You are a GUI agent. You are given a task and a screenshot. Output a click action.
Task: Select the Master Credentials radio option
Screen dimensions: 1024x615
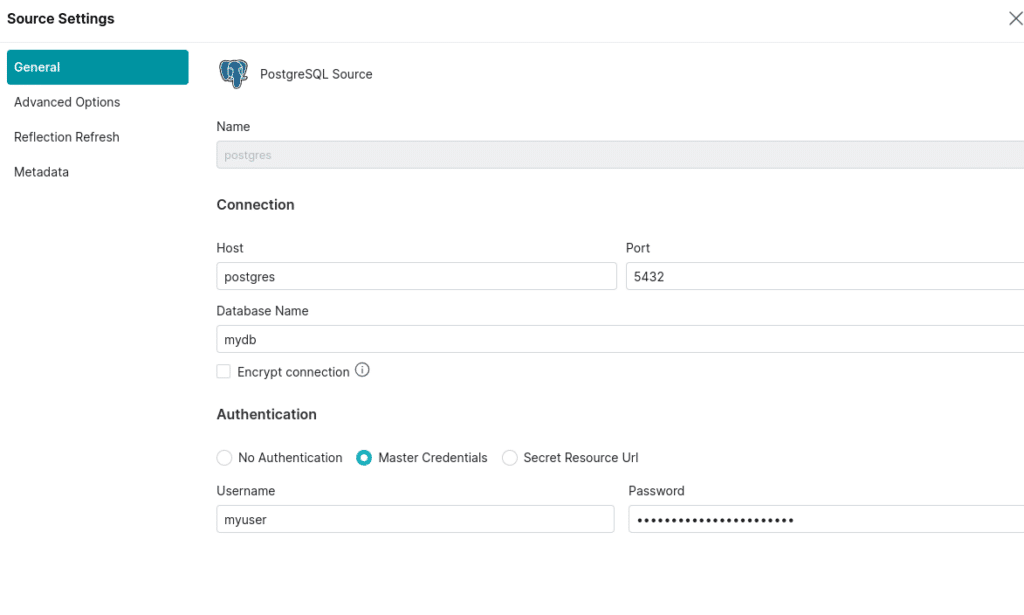(364, 458)
